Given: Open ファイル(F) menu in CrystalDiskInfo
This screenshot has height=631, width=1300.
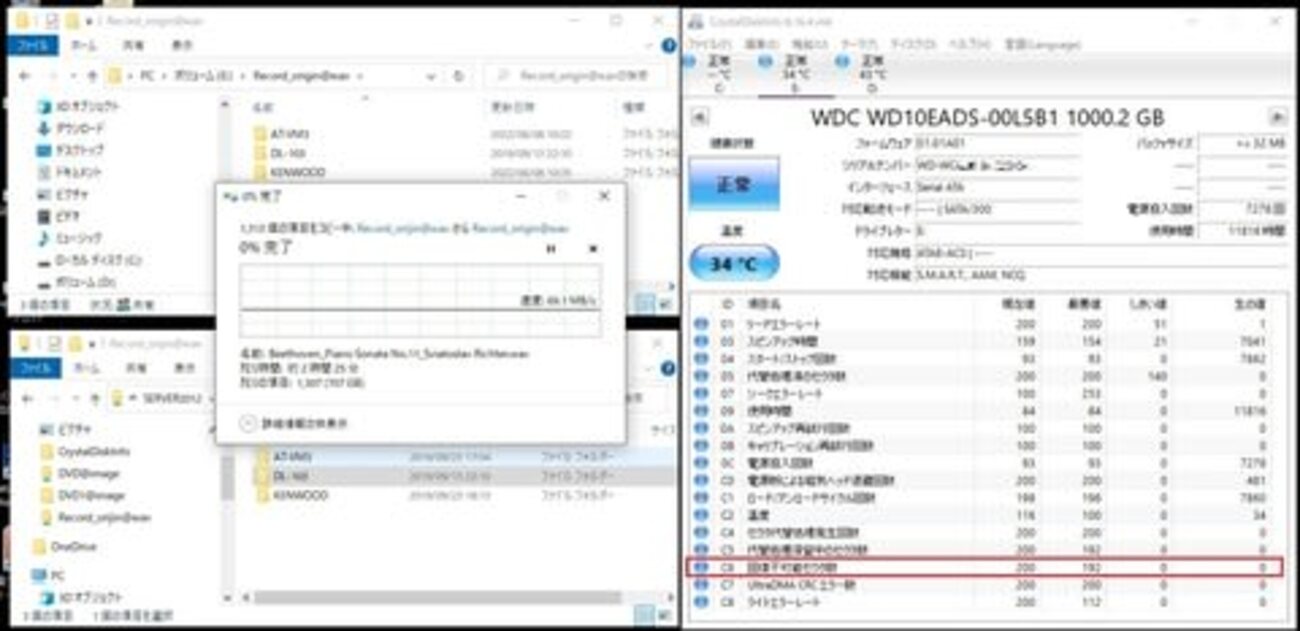Looking at the screenshot, I should pos(708,45).
